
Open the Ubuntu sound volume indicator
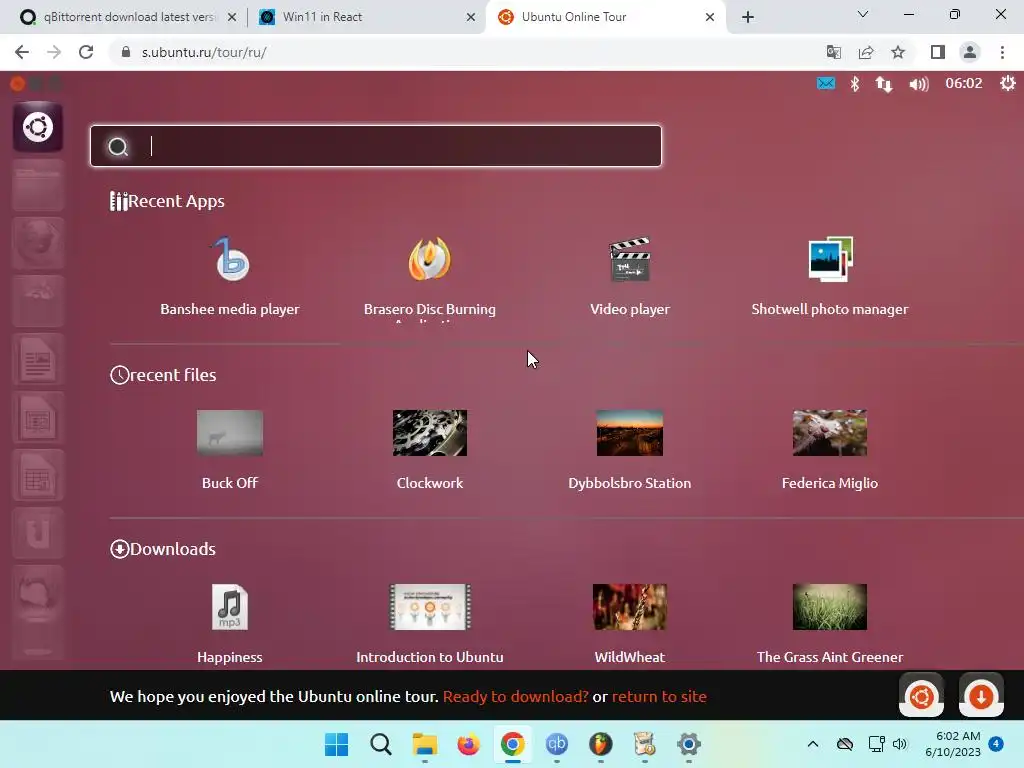(918, 84)
